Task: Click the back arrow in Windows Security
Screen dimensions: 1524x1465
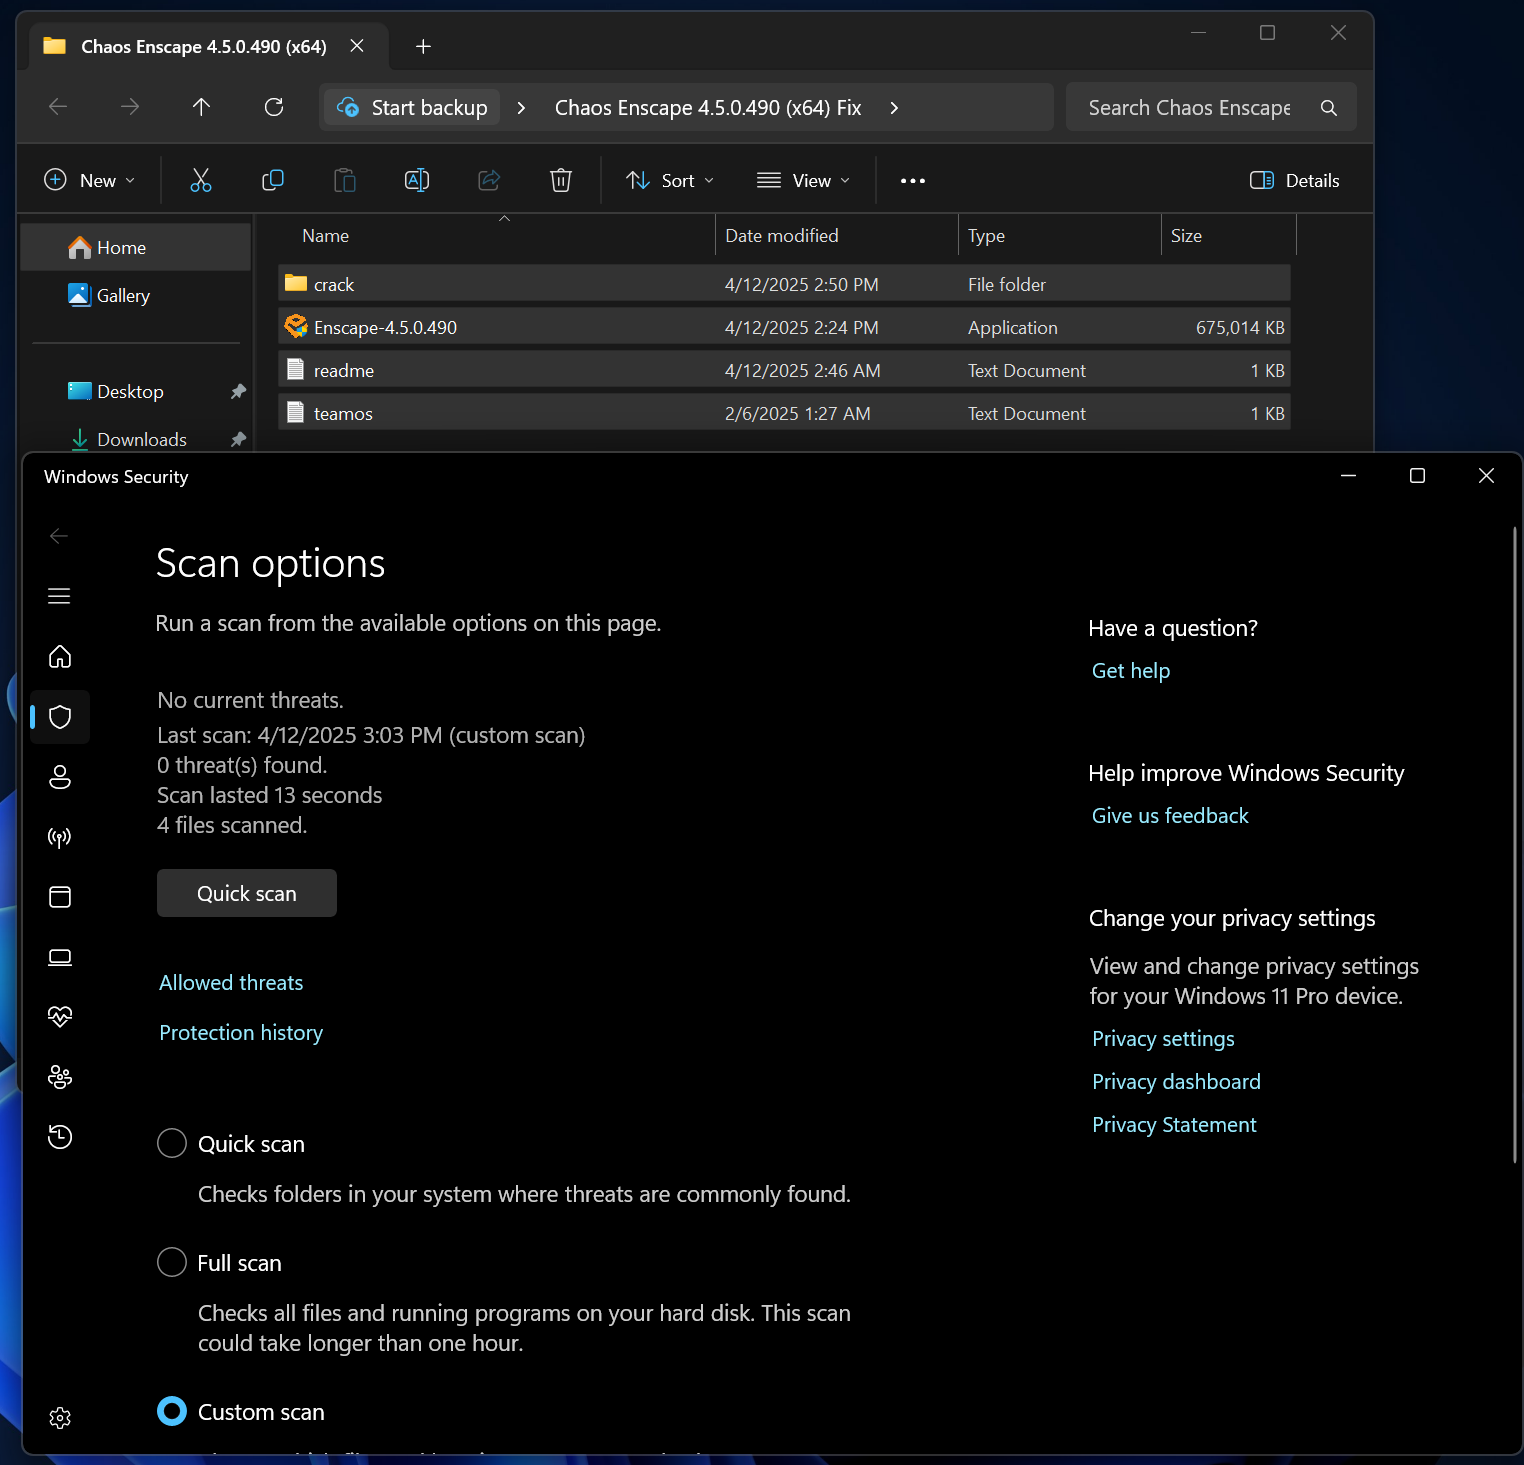Action: (59, 536)
